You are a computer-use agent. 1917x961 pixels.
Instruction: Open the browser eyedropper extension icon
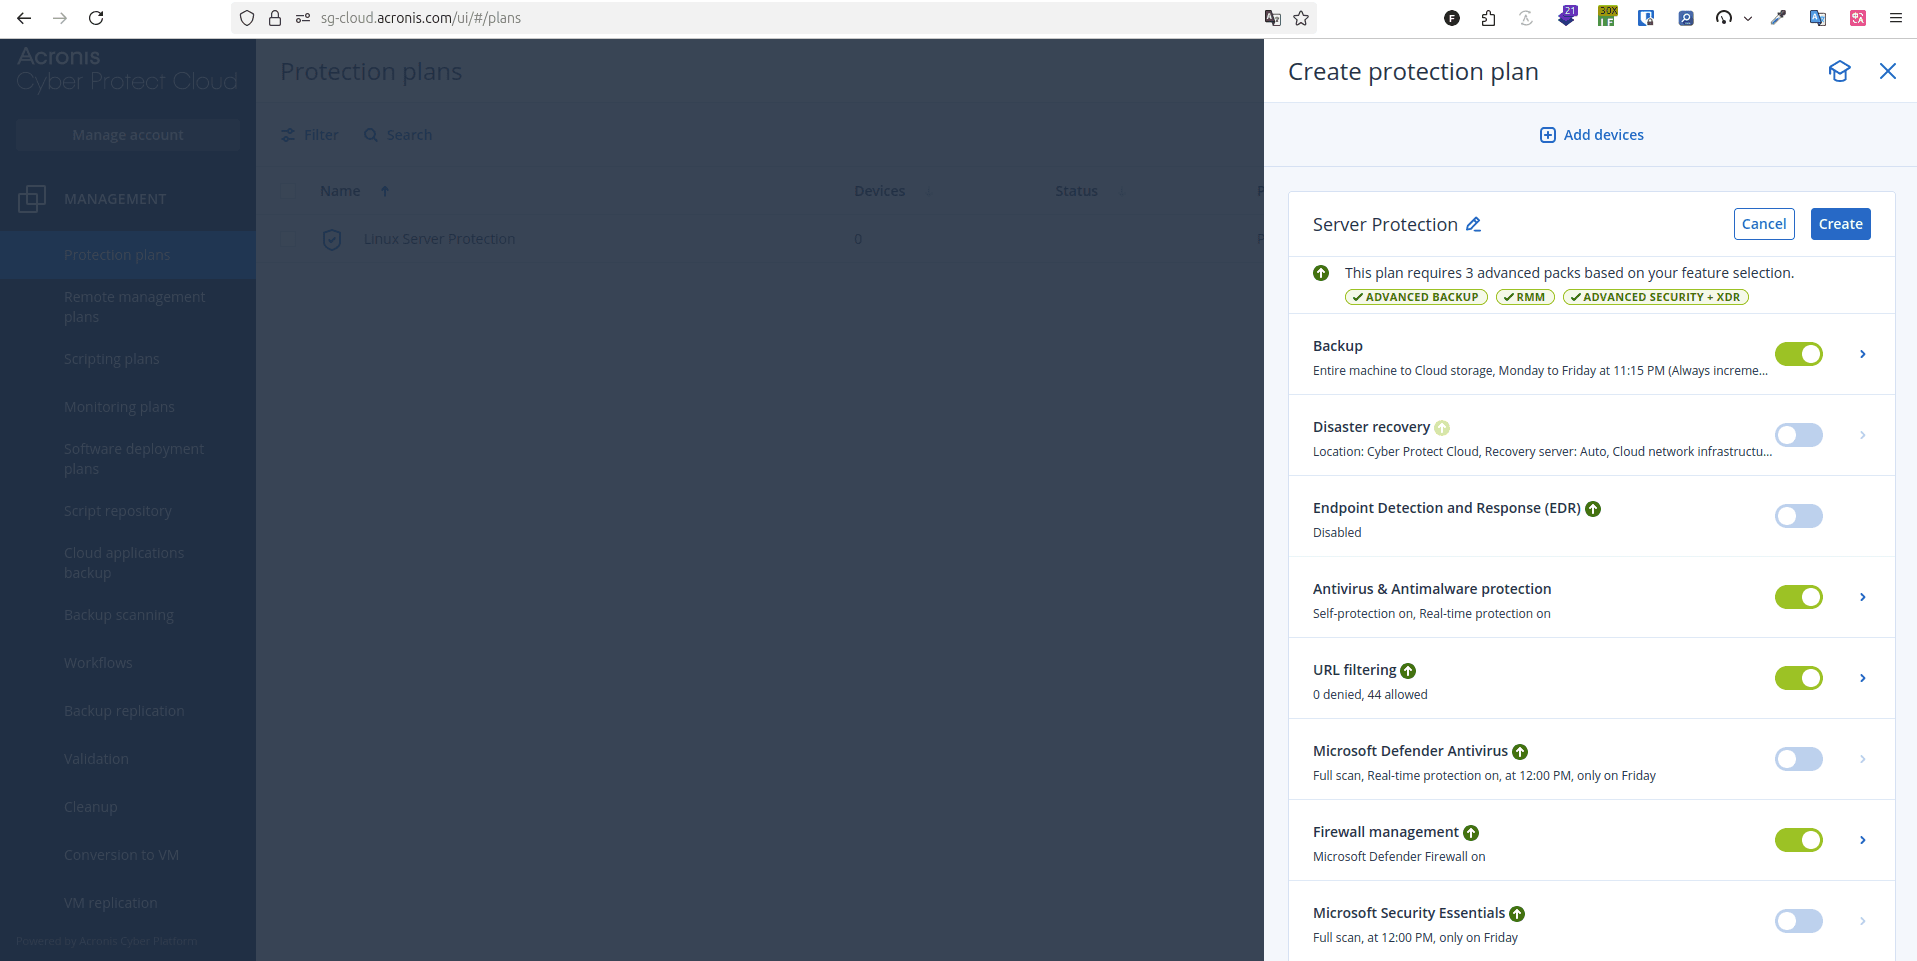click(x=1778, y=17)
